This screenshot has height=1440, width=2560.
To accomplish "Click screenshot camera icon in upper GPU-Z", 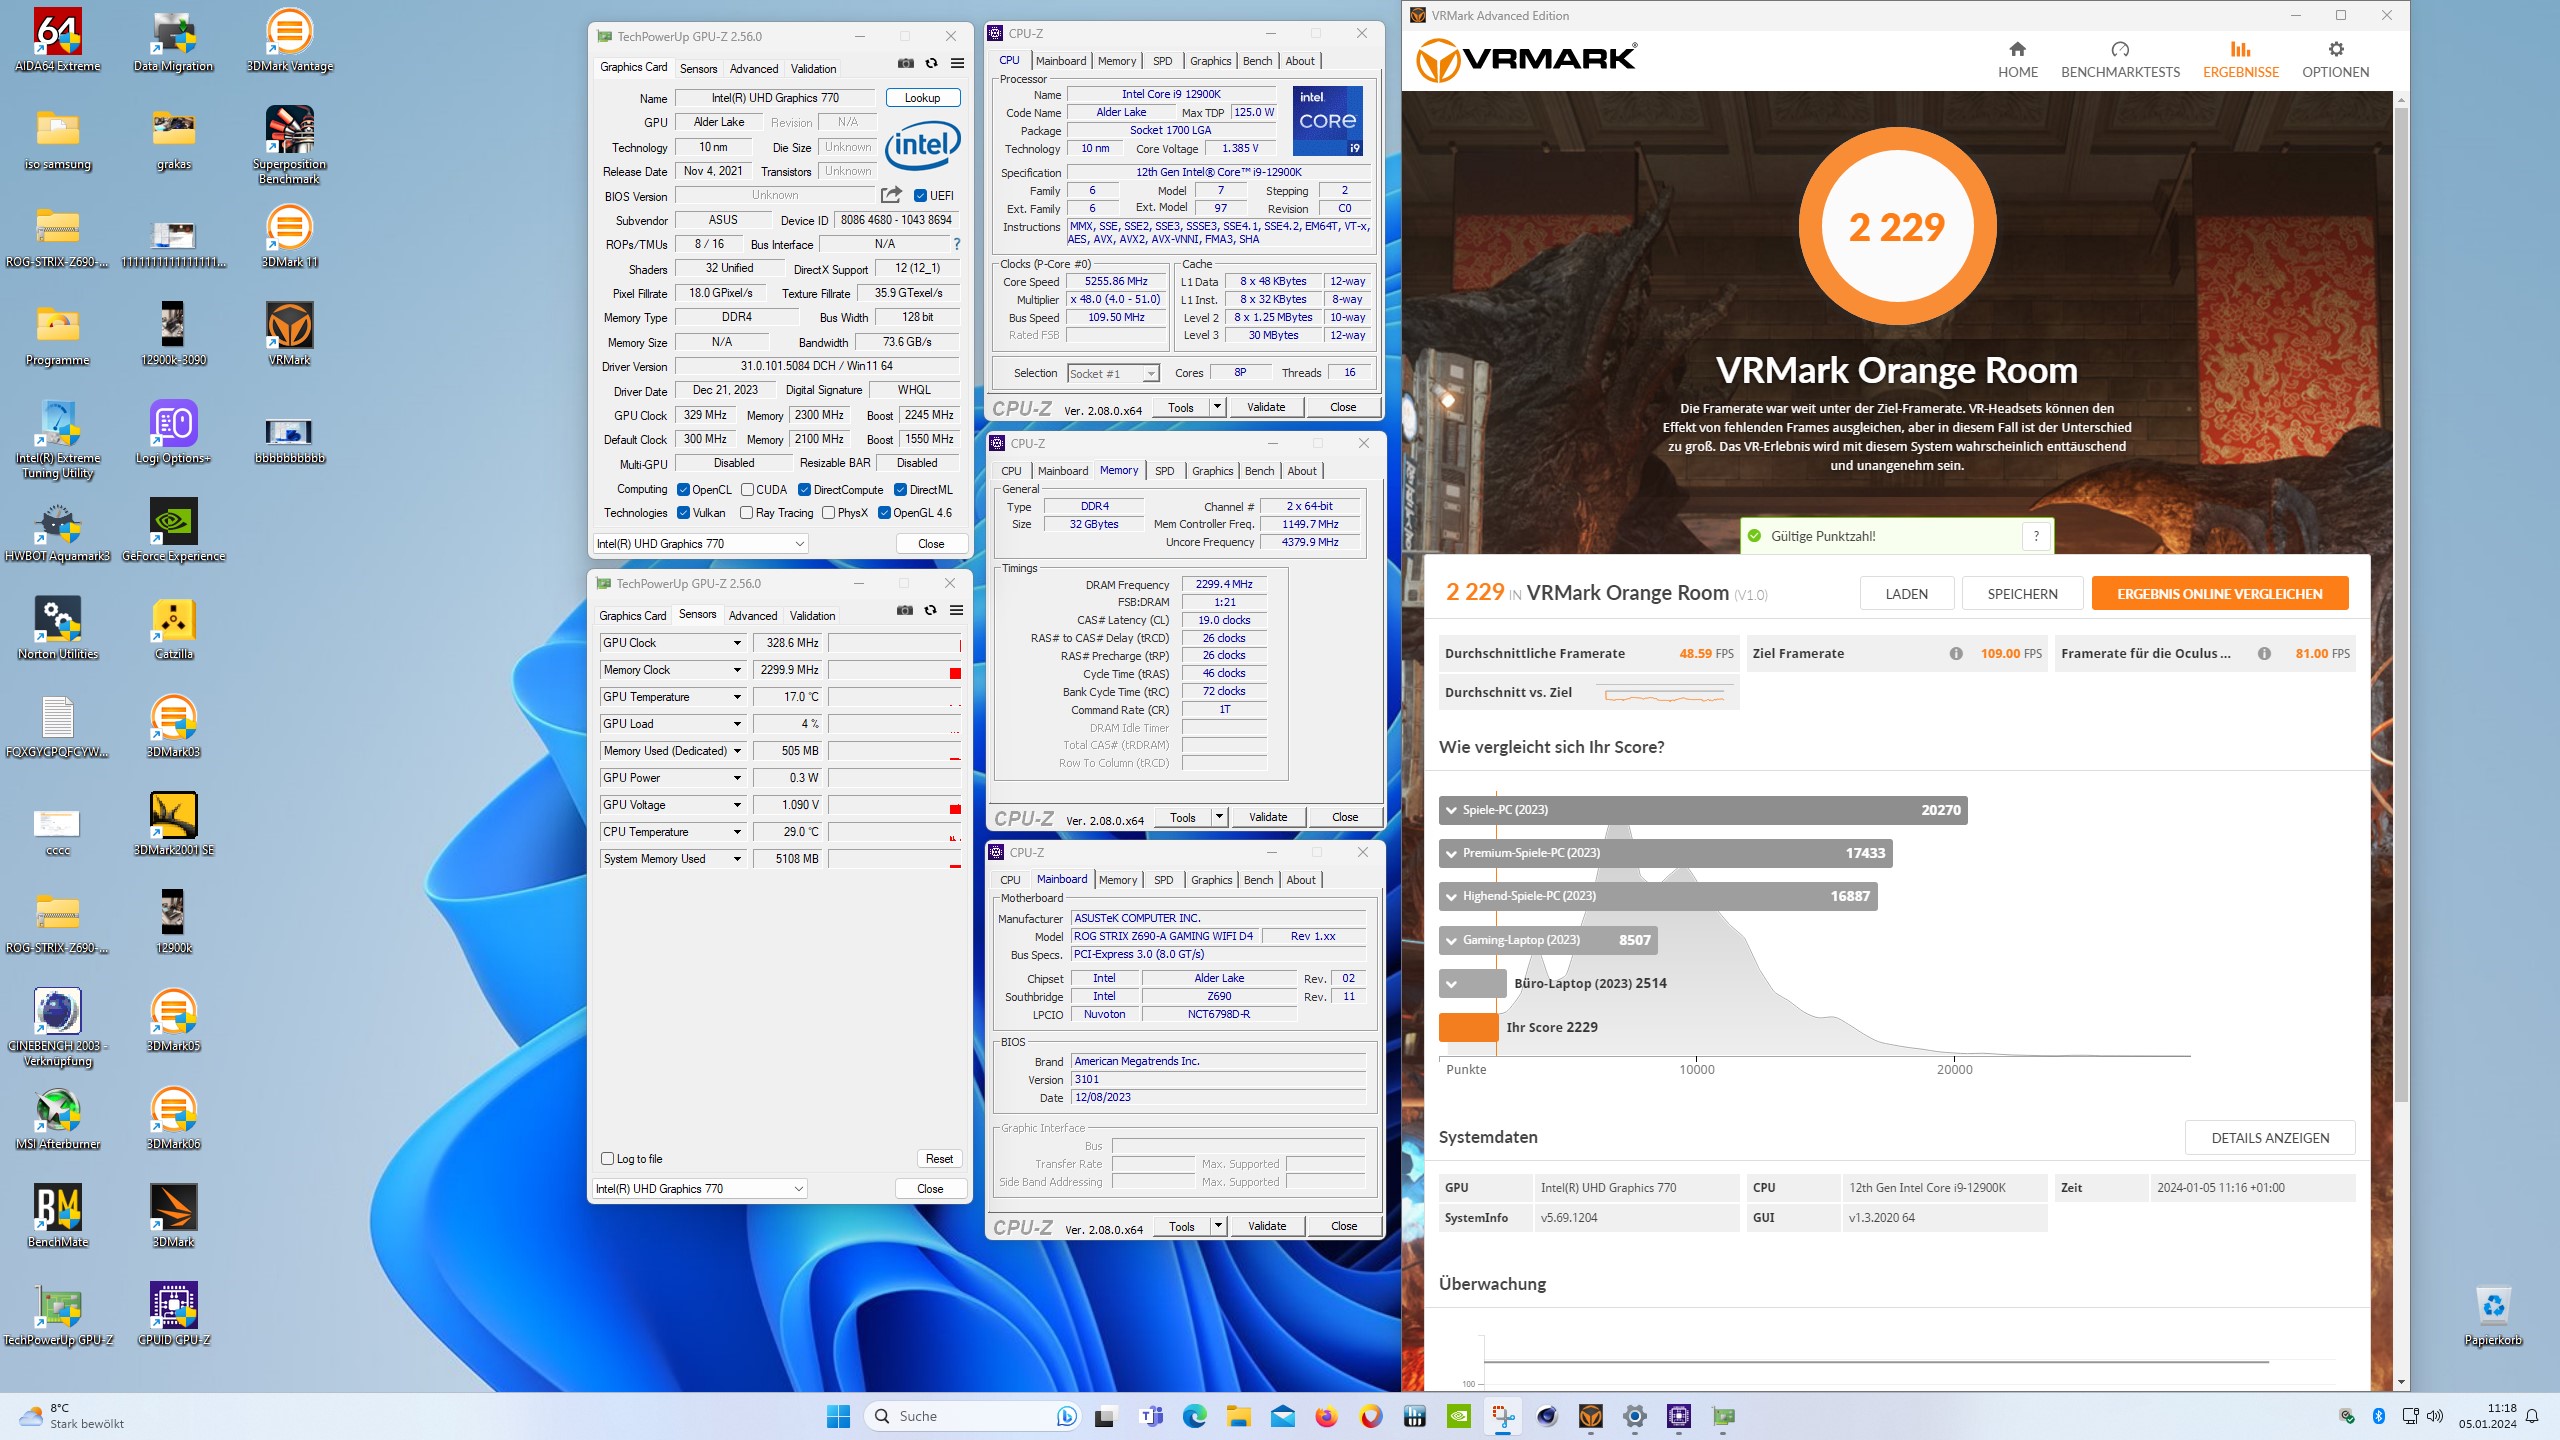I will 906,63.
